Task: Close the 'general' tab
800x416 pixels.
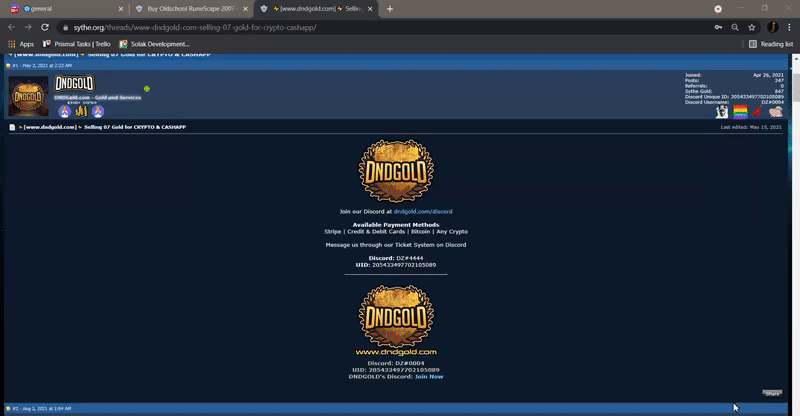Action: [x=121, y=9]
